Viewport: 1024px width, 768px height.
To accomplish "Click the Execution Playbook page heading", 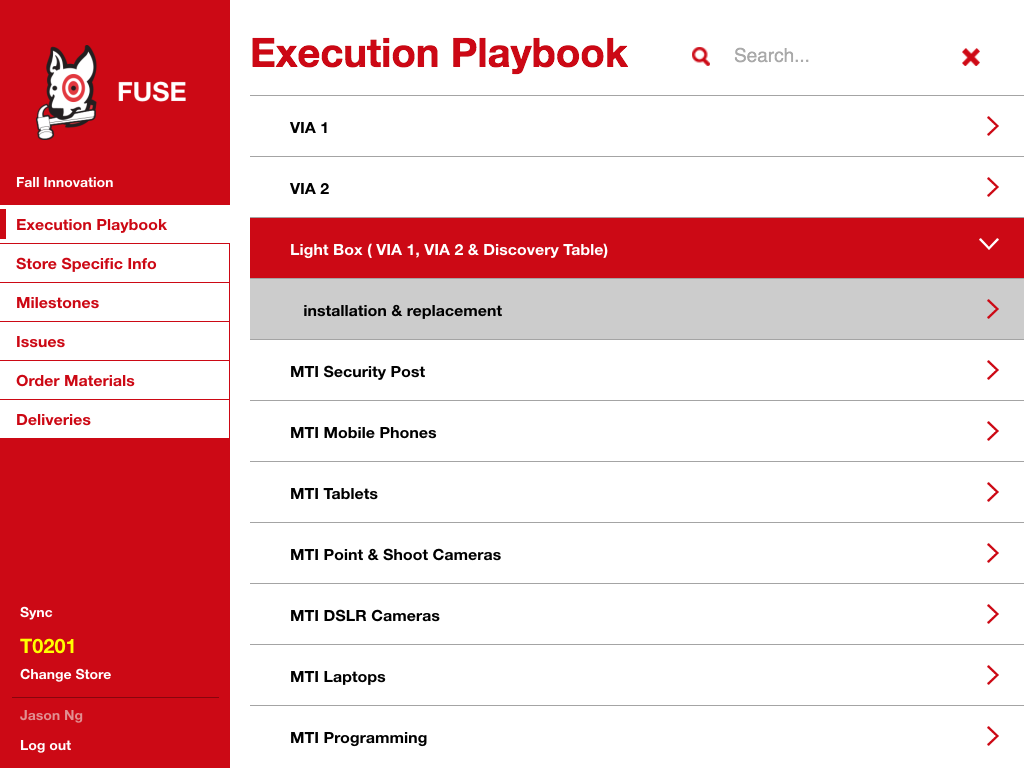I will pyautogui.click(x=439, y=54).
